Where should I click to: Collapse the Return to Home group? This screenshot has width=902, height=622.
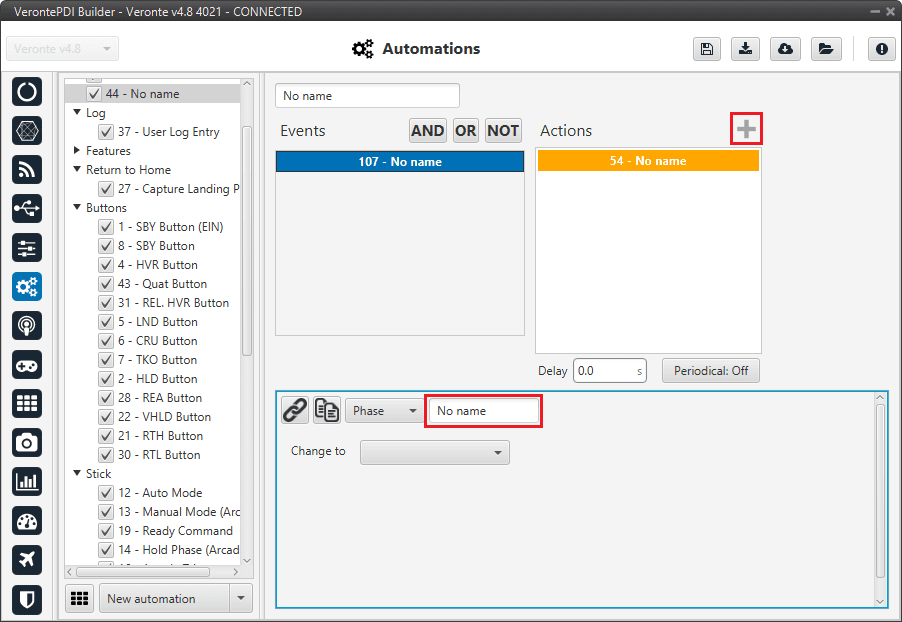[x=77, y=169]
